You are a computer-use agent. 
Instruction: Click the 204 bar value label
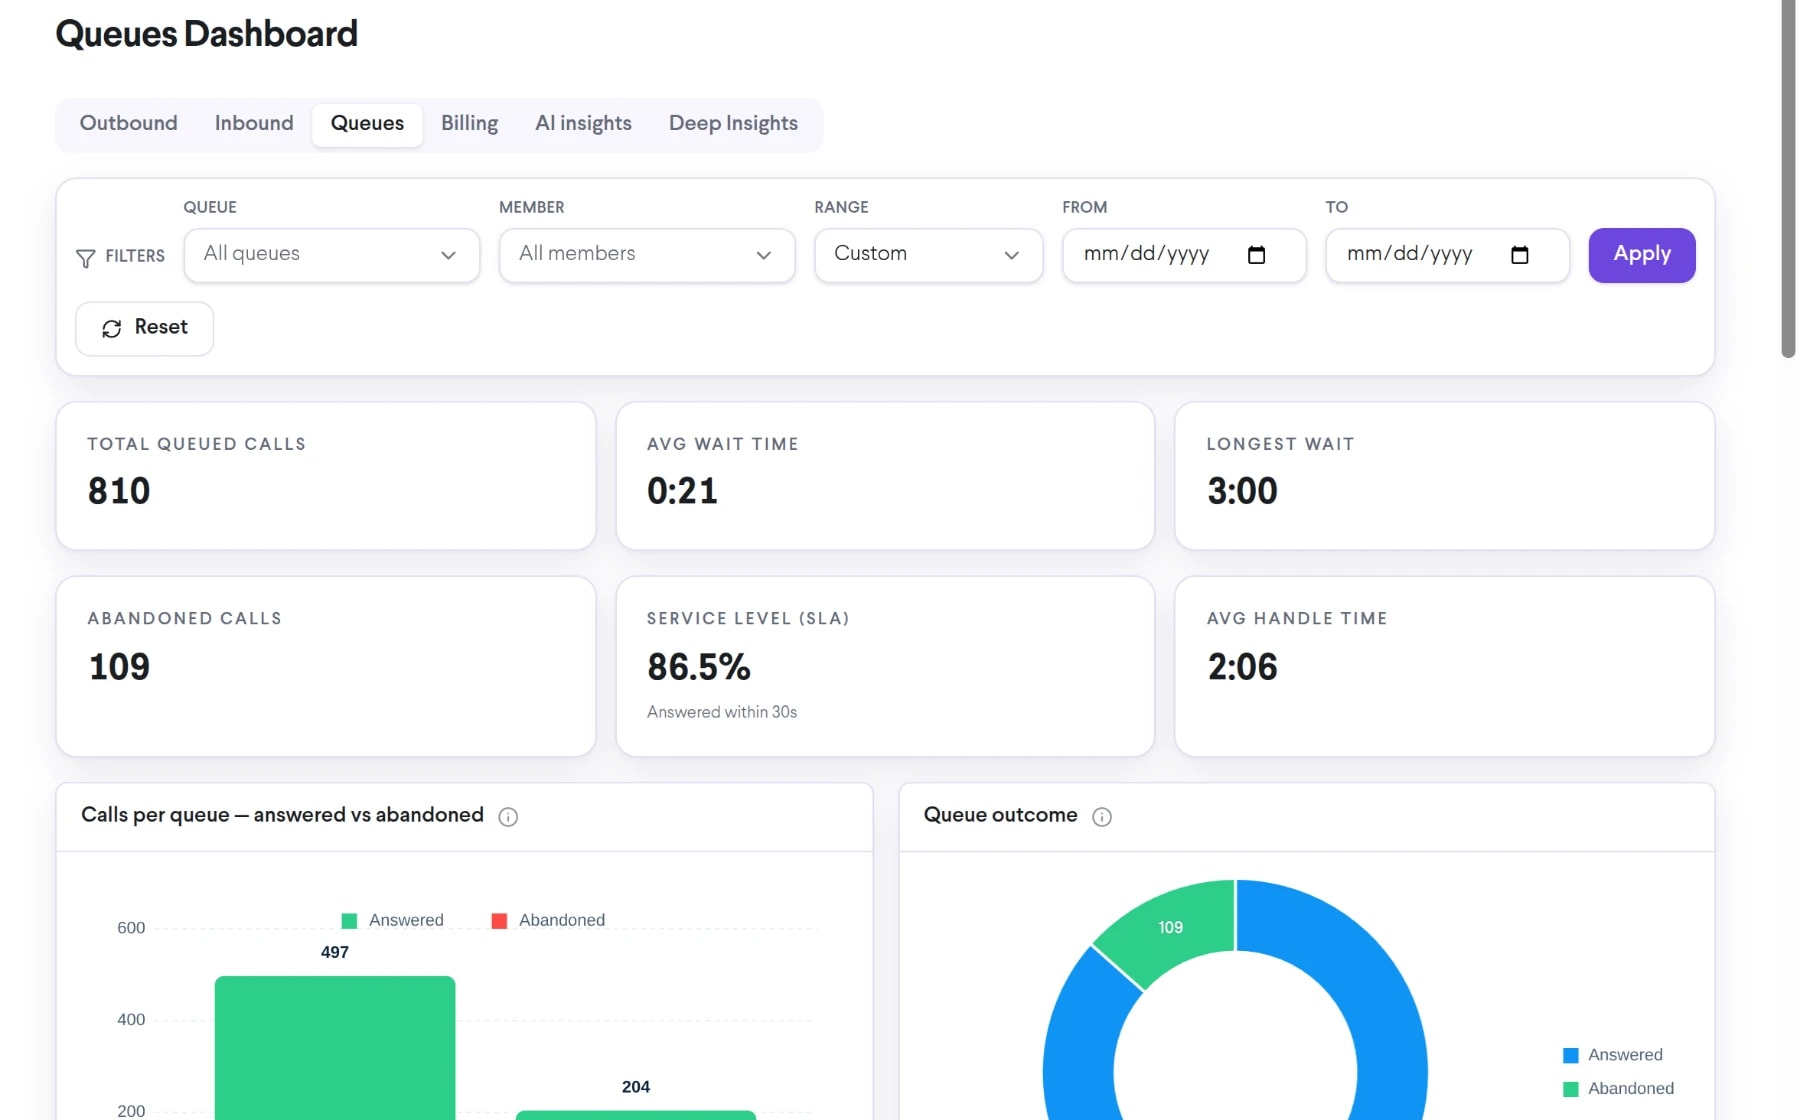pos(636,1087)
